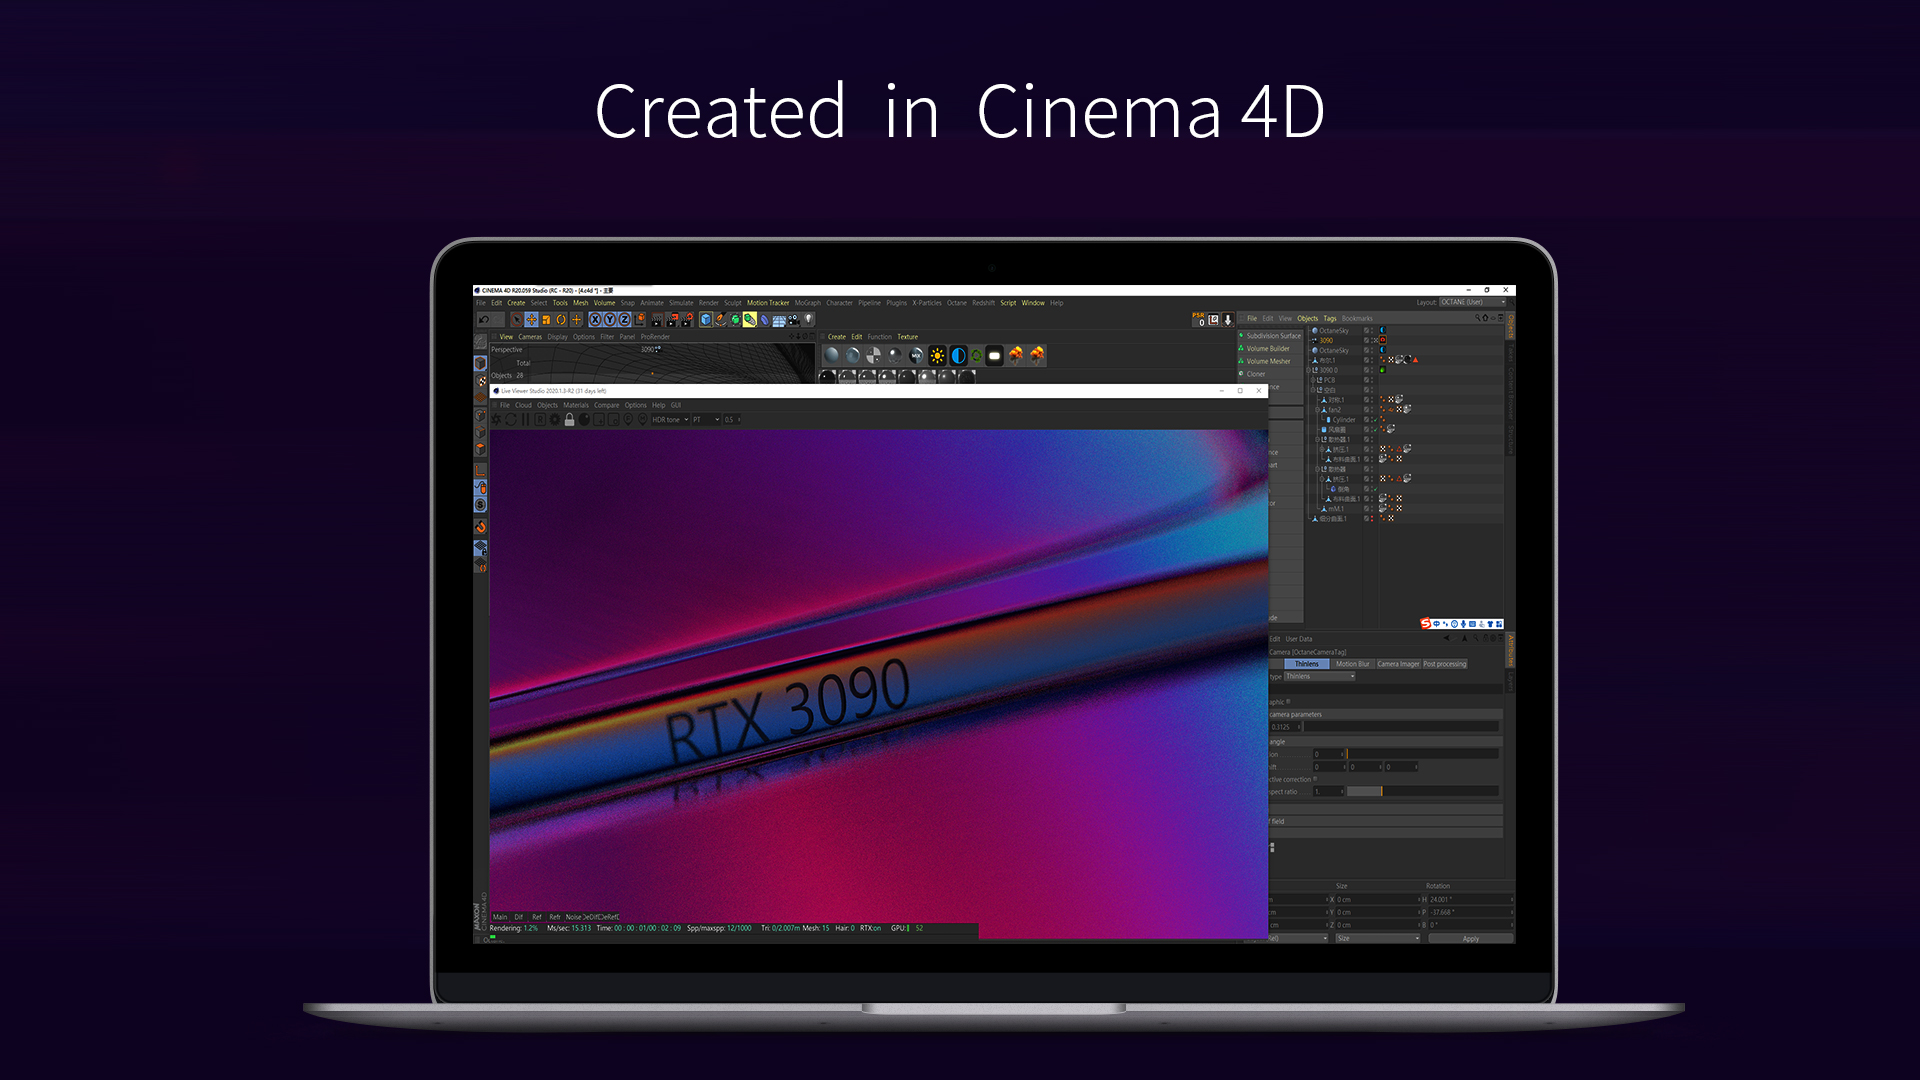Toggle the perspective correction checkbox

pyautogui.click(x=1315, y=779)
